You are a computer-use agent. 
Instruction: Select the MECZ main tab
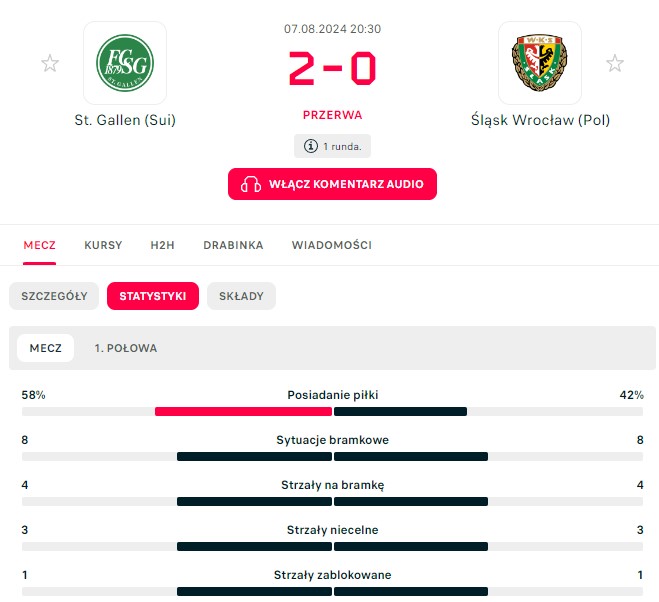click(x=40, y=245)
